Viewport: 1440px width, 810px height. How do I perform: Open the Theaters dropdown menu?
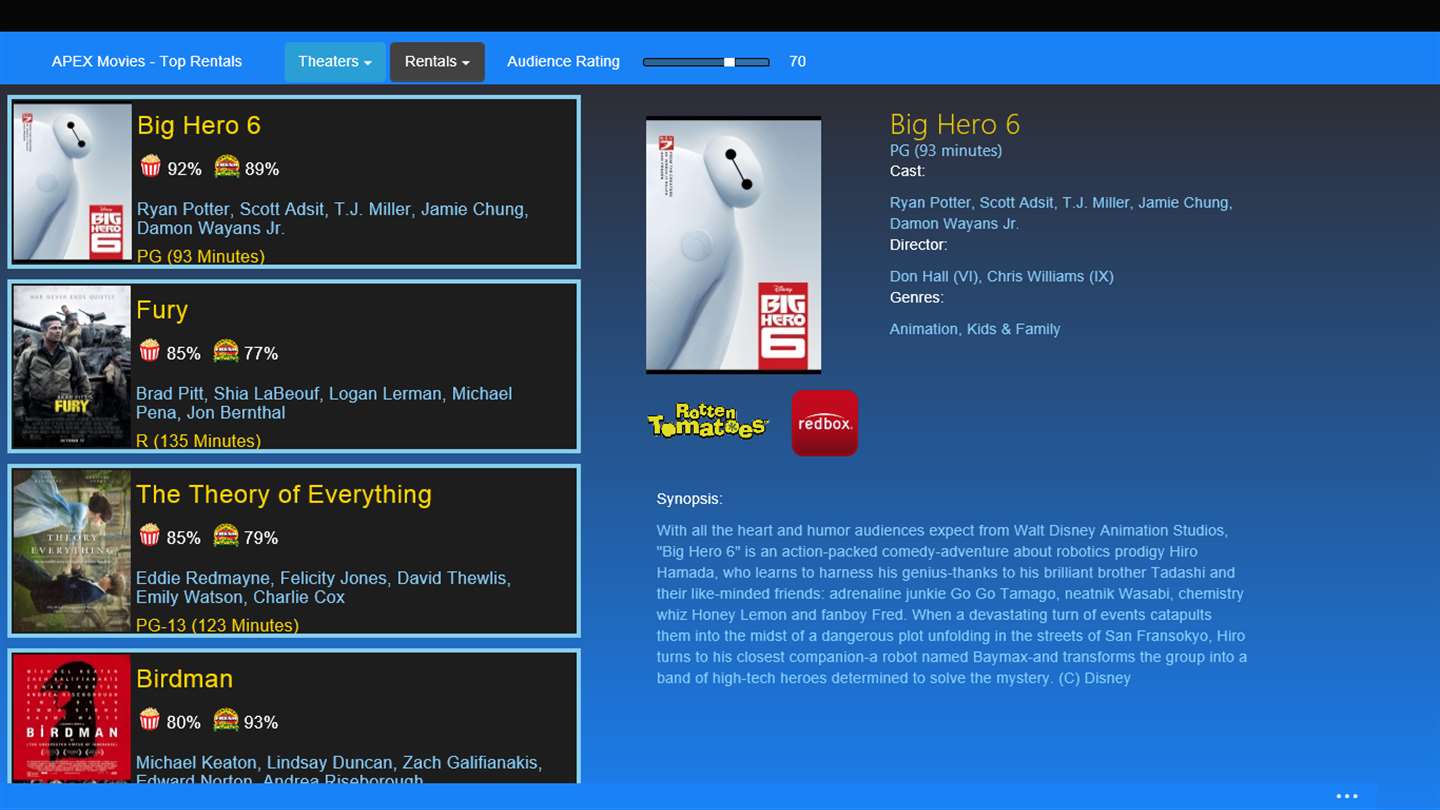coord(335,62)
